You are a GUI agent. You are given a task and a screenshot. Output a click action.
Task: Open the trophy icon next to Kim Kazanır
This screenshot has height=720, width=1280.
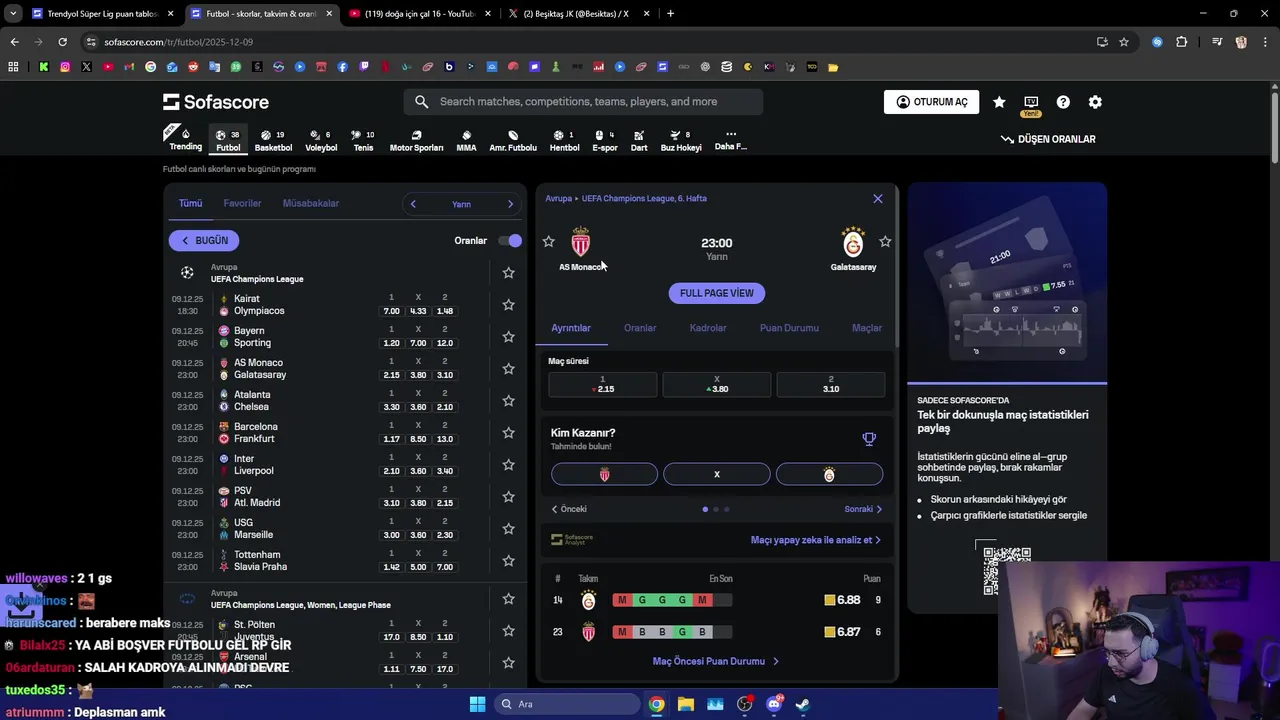click(869, 439)
